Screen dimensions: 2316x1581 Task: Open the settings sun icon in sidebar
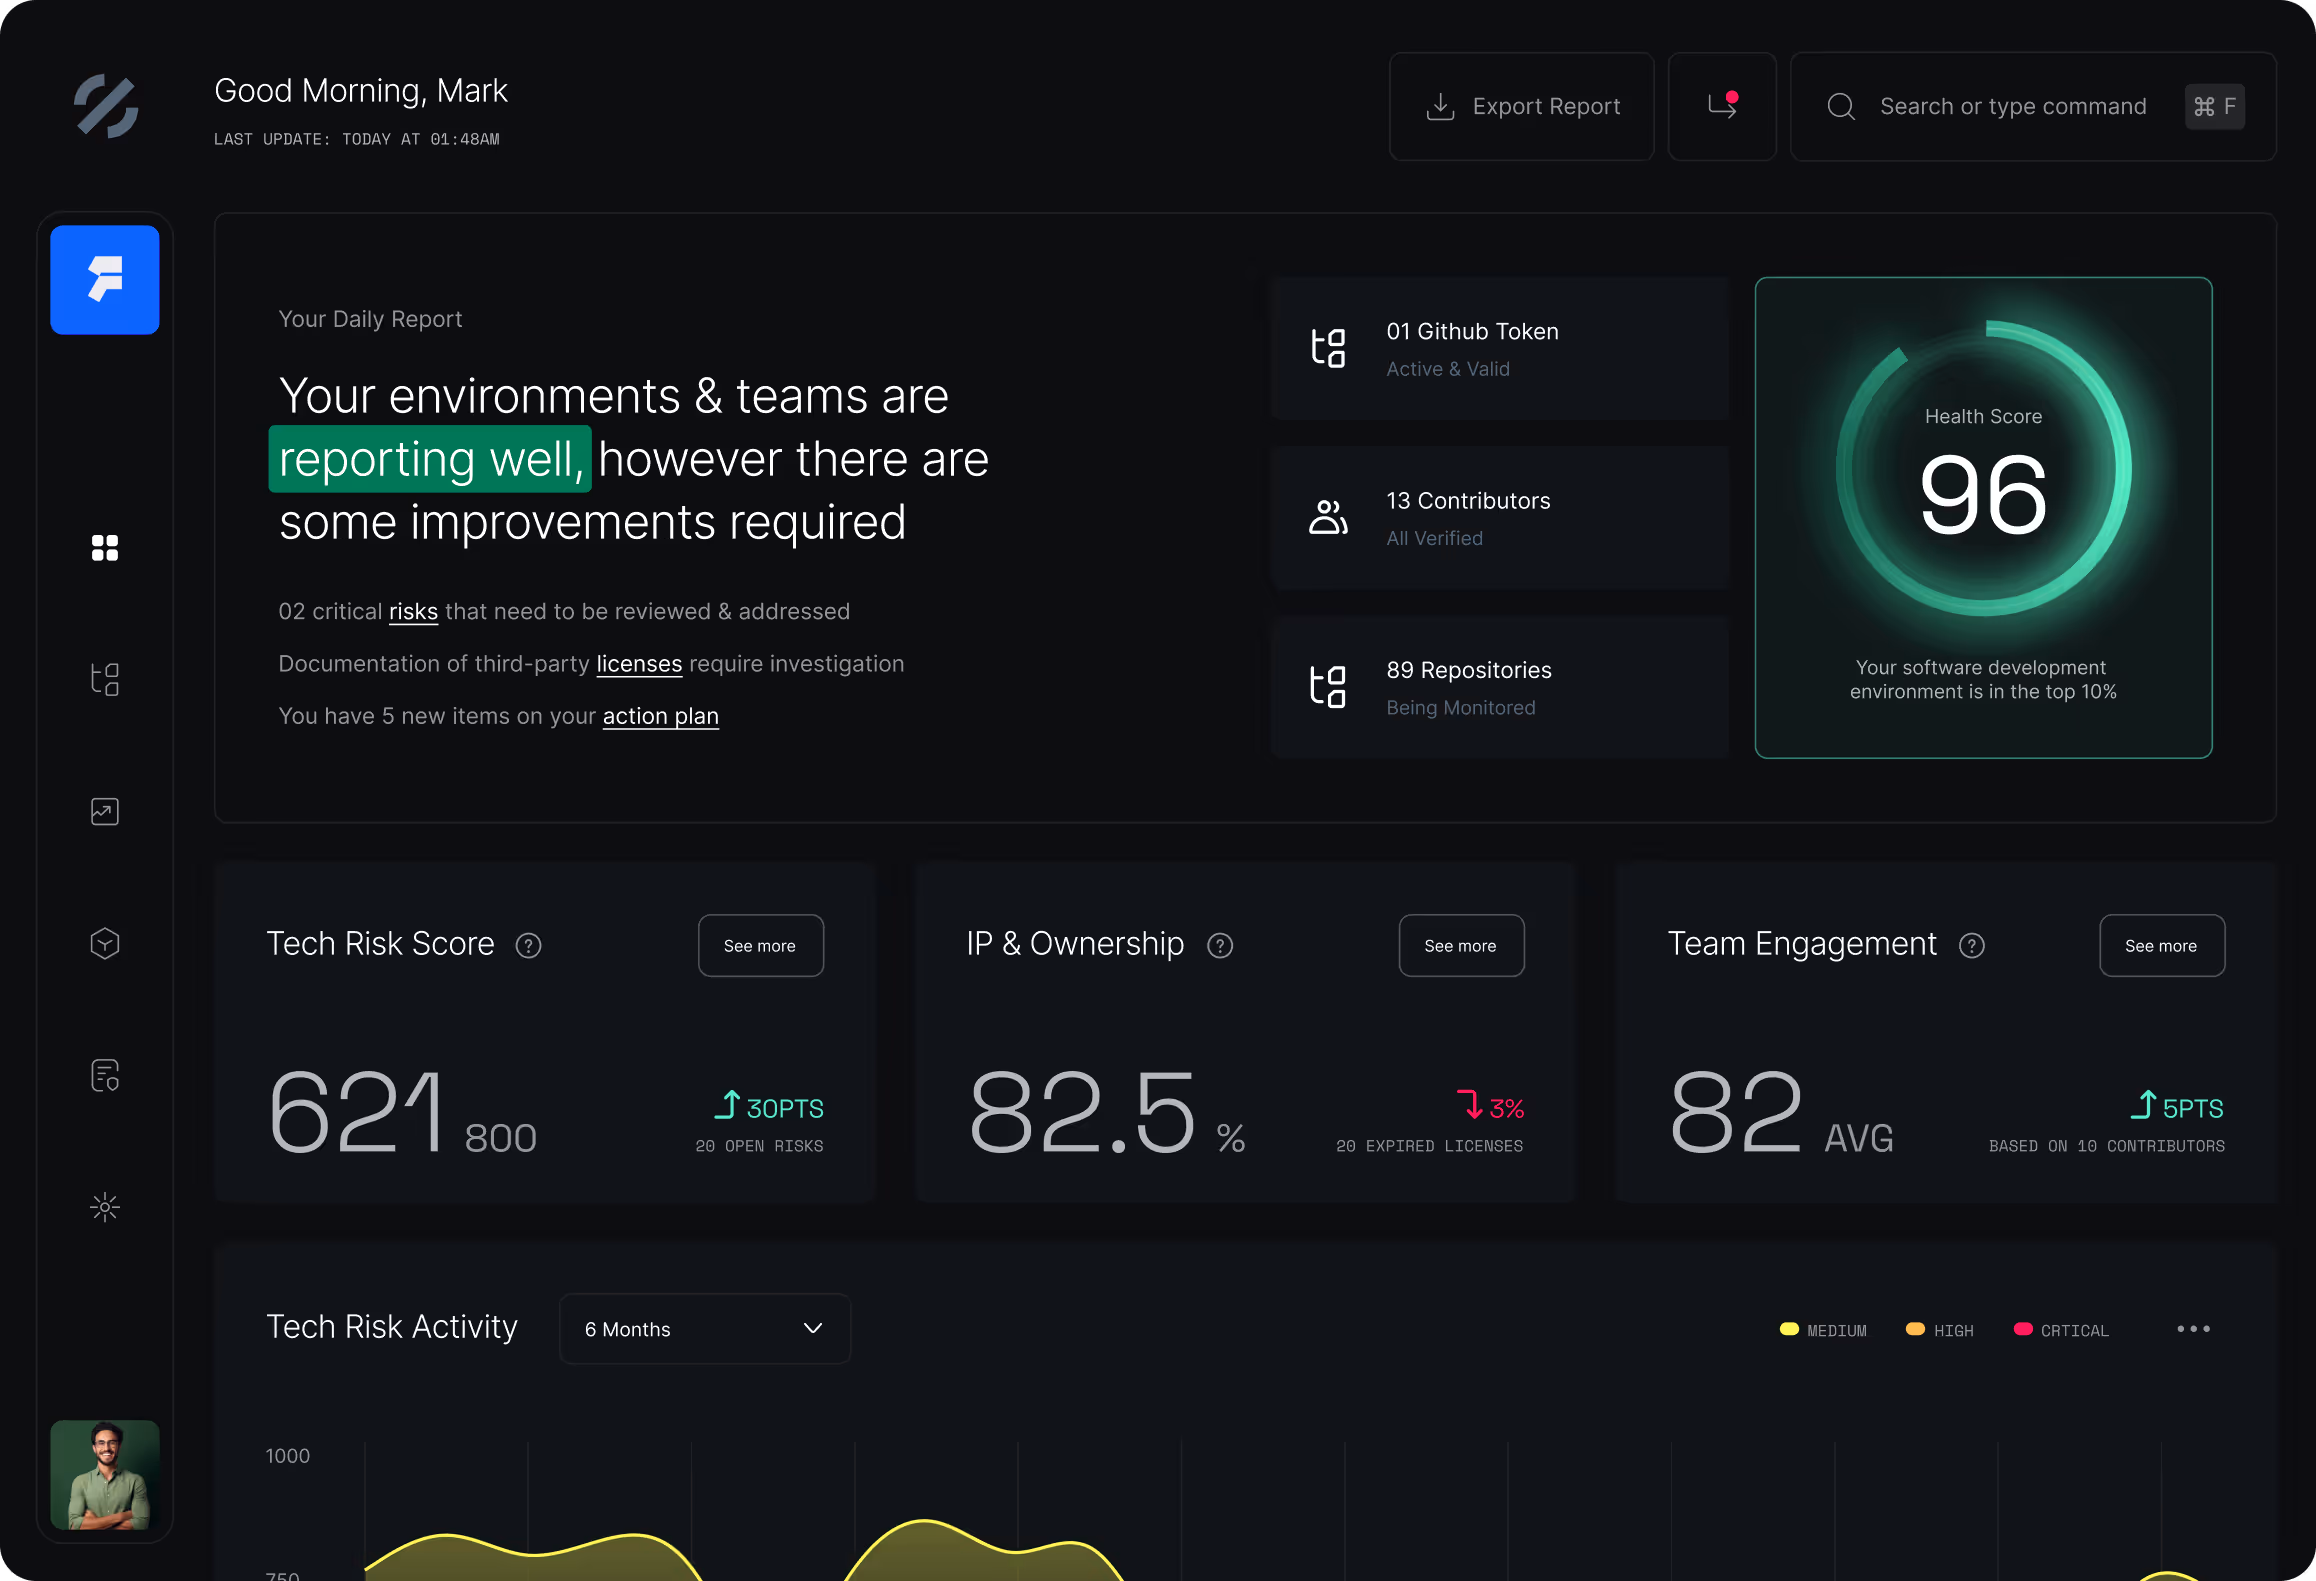click(105, 1207)
